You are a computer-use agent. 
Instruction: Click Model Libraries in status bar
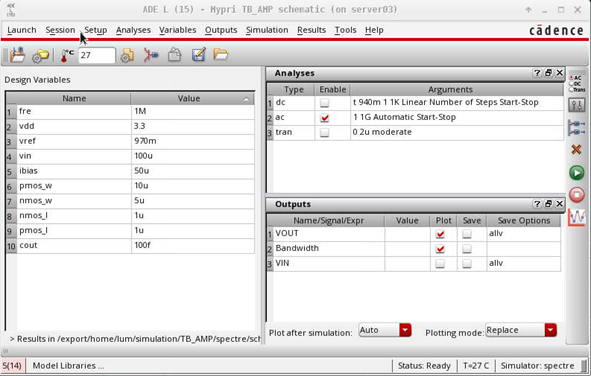(x=68, y=365)
